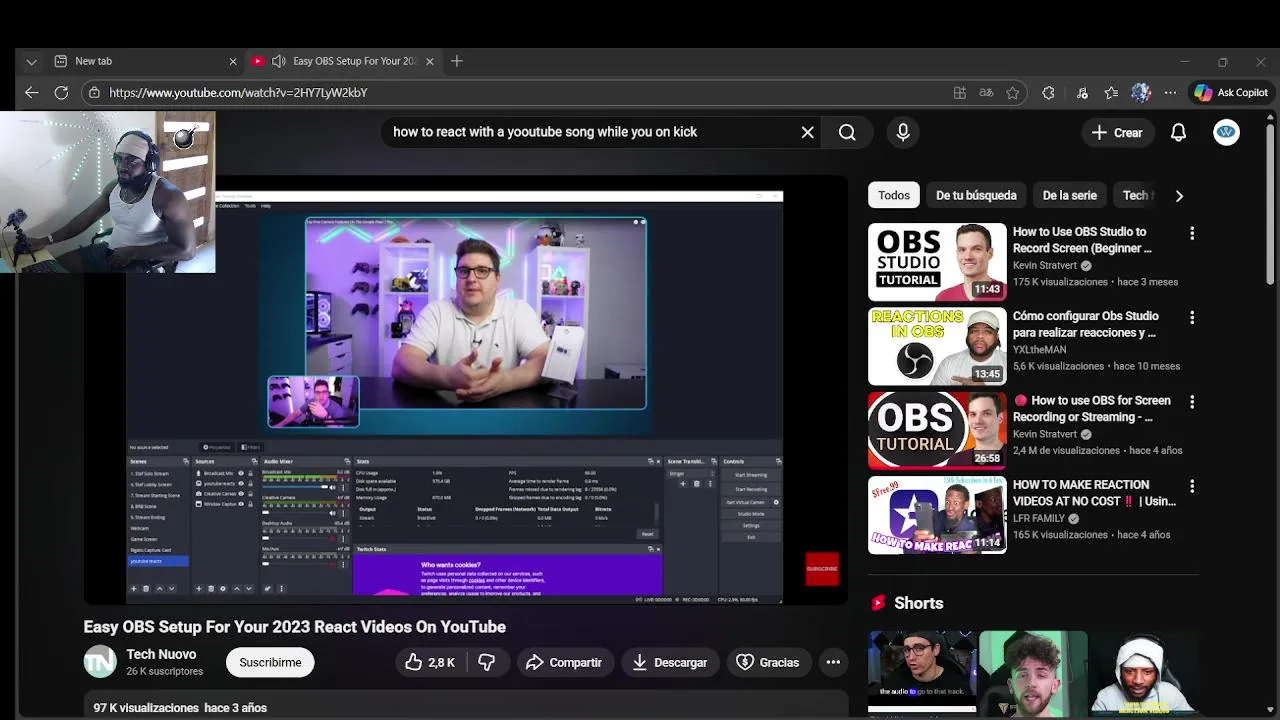The height and width of the screenshot is (720, 1280).
Task: Open options for OBS for Screen Recording video
Action: (x=1191, y=401)
